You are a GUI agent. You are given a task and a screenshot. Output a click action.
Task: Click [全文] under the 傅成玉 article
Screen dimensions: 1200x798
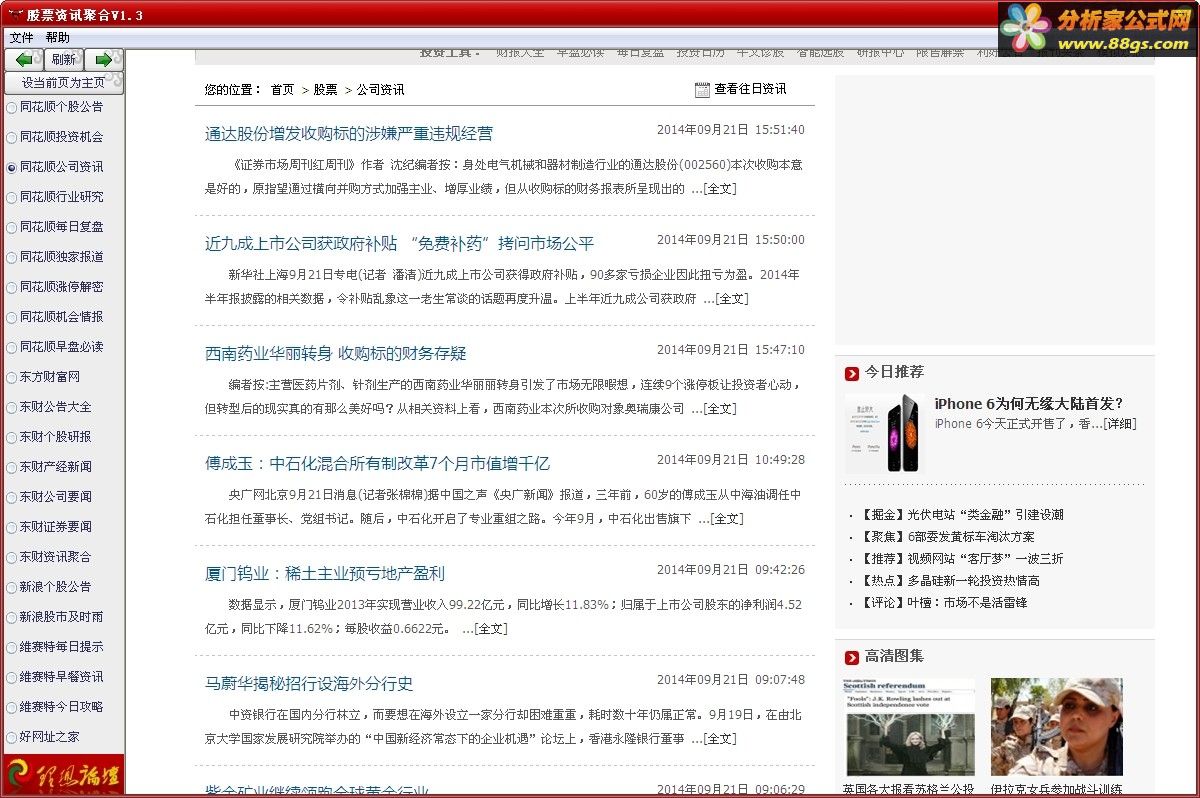(x=727, y=519)
